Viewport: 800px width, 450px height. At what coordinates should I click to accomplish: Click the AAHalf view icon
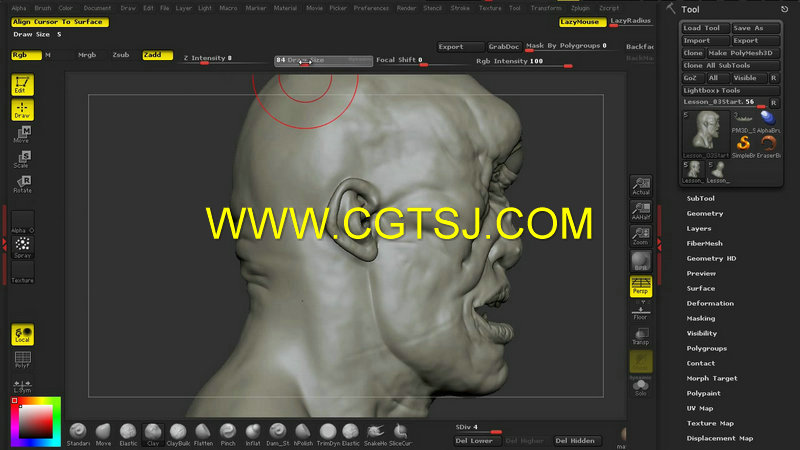tap(641, 211)
